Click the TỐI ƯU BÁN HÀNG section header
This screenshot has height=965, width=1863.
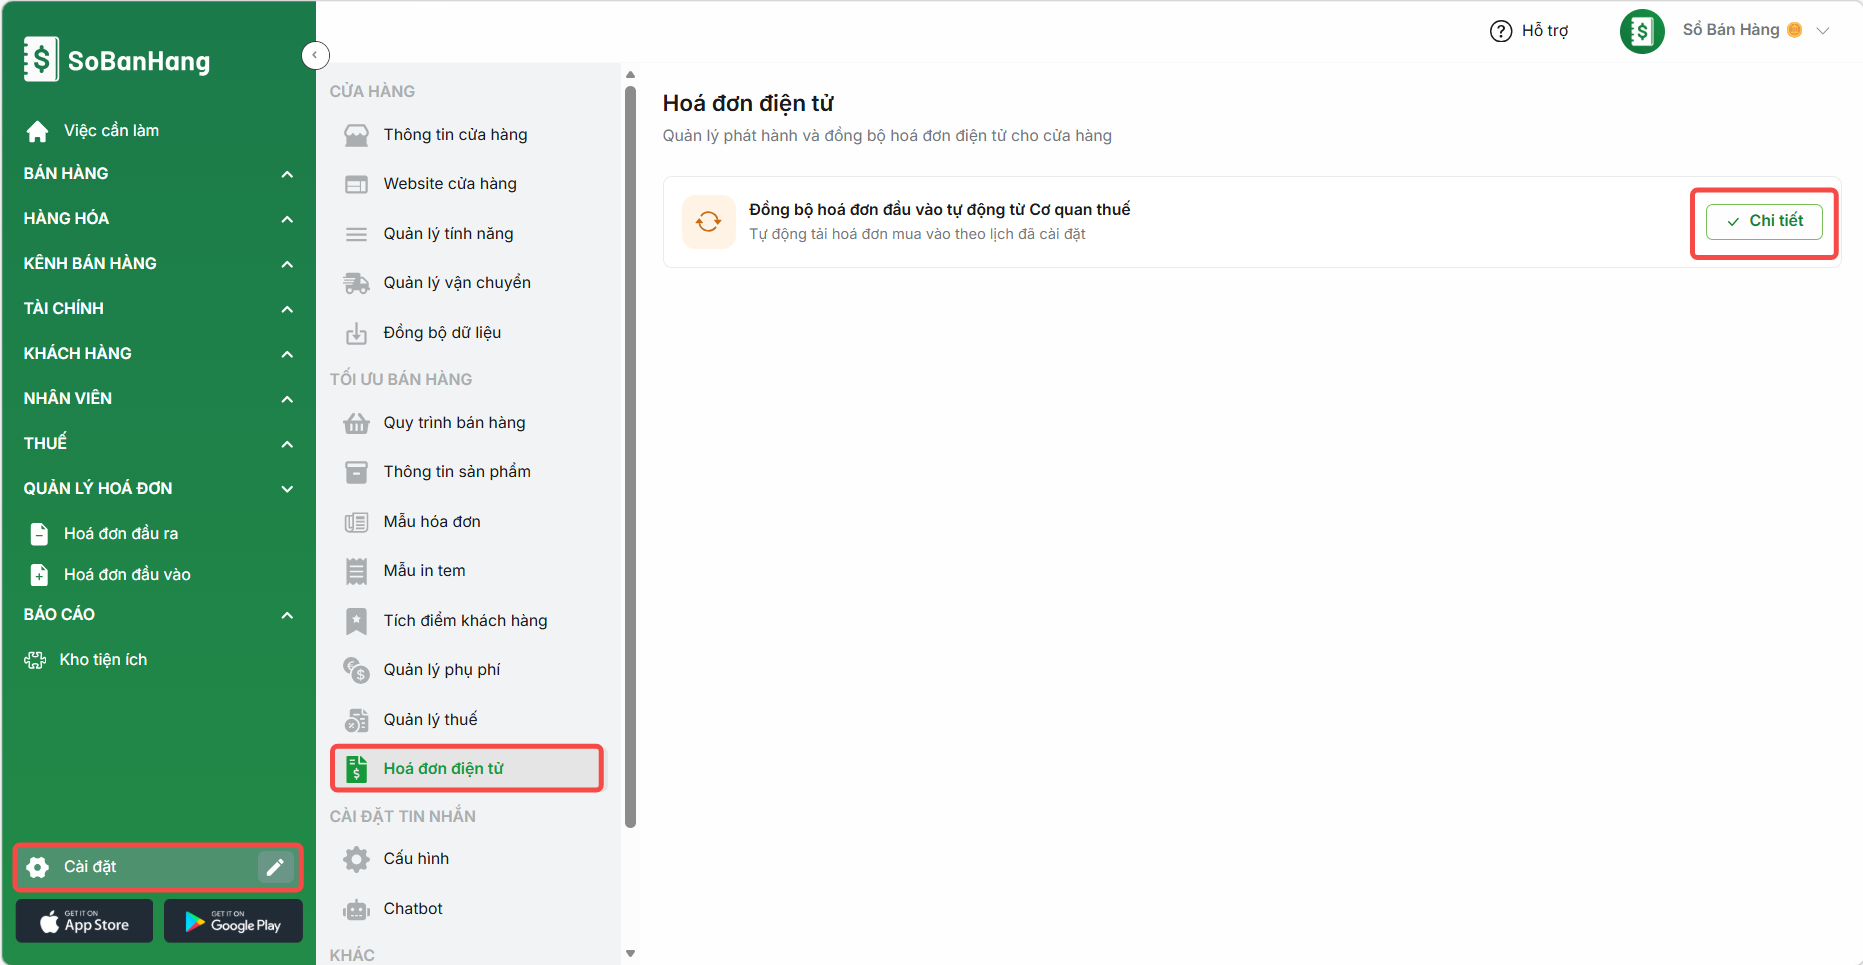pyautogui.click(x=401, y=379)
